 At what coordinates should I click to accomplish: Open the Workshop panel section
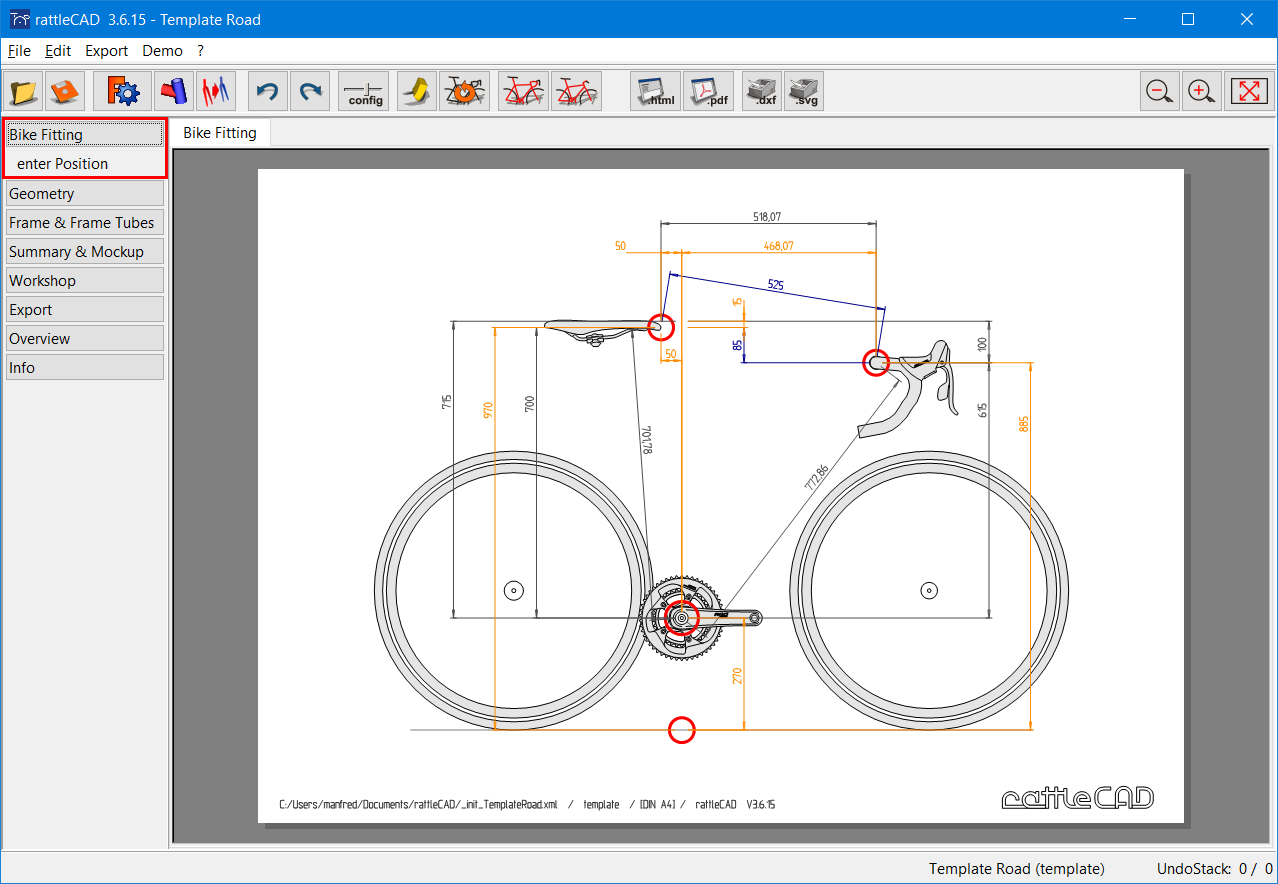(x=84, y=281)
